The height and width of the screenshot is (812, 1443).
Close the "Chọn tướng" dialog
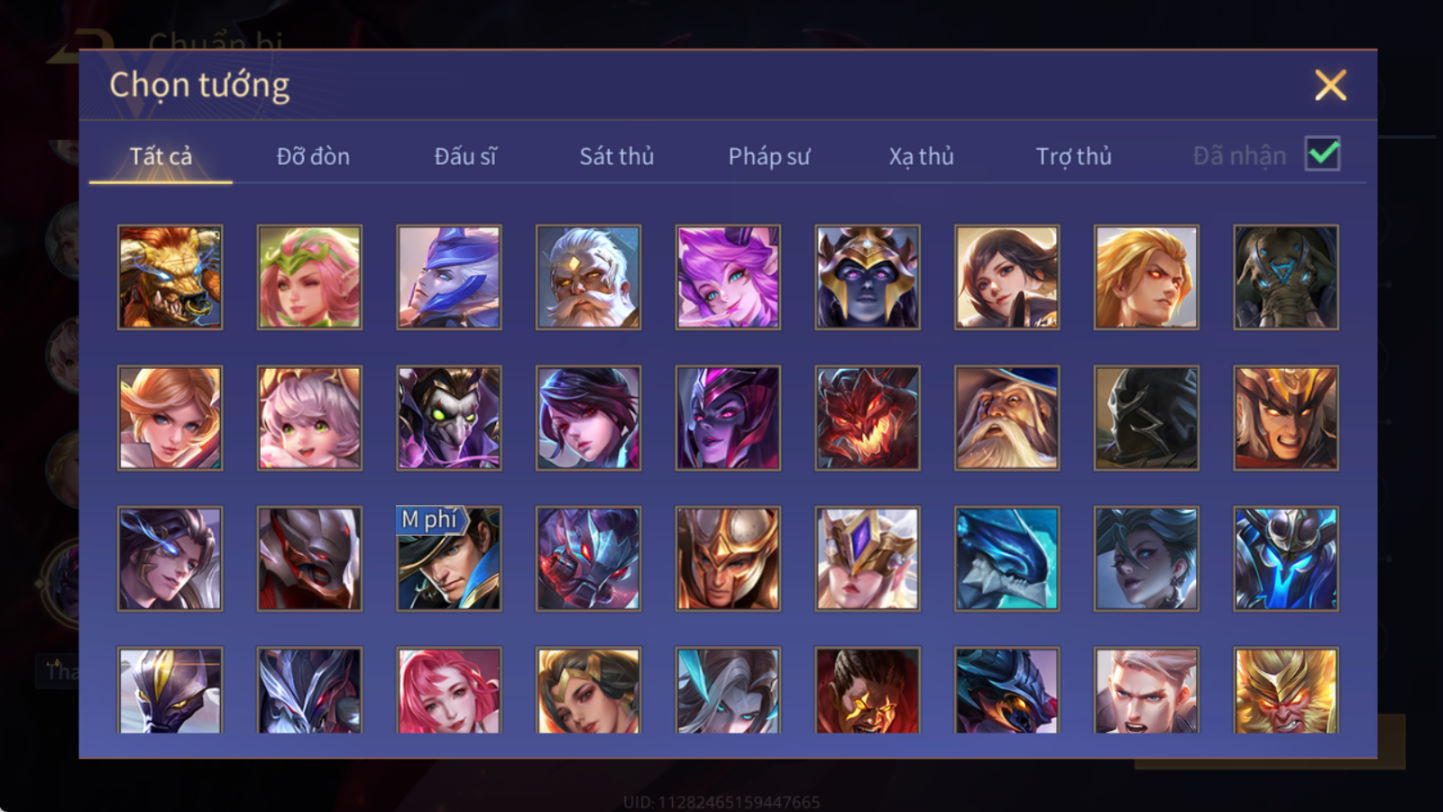1330,85
